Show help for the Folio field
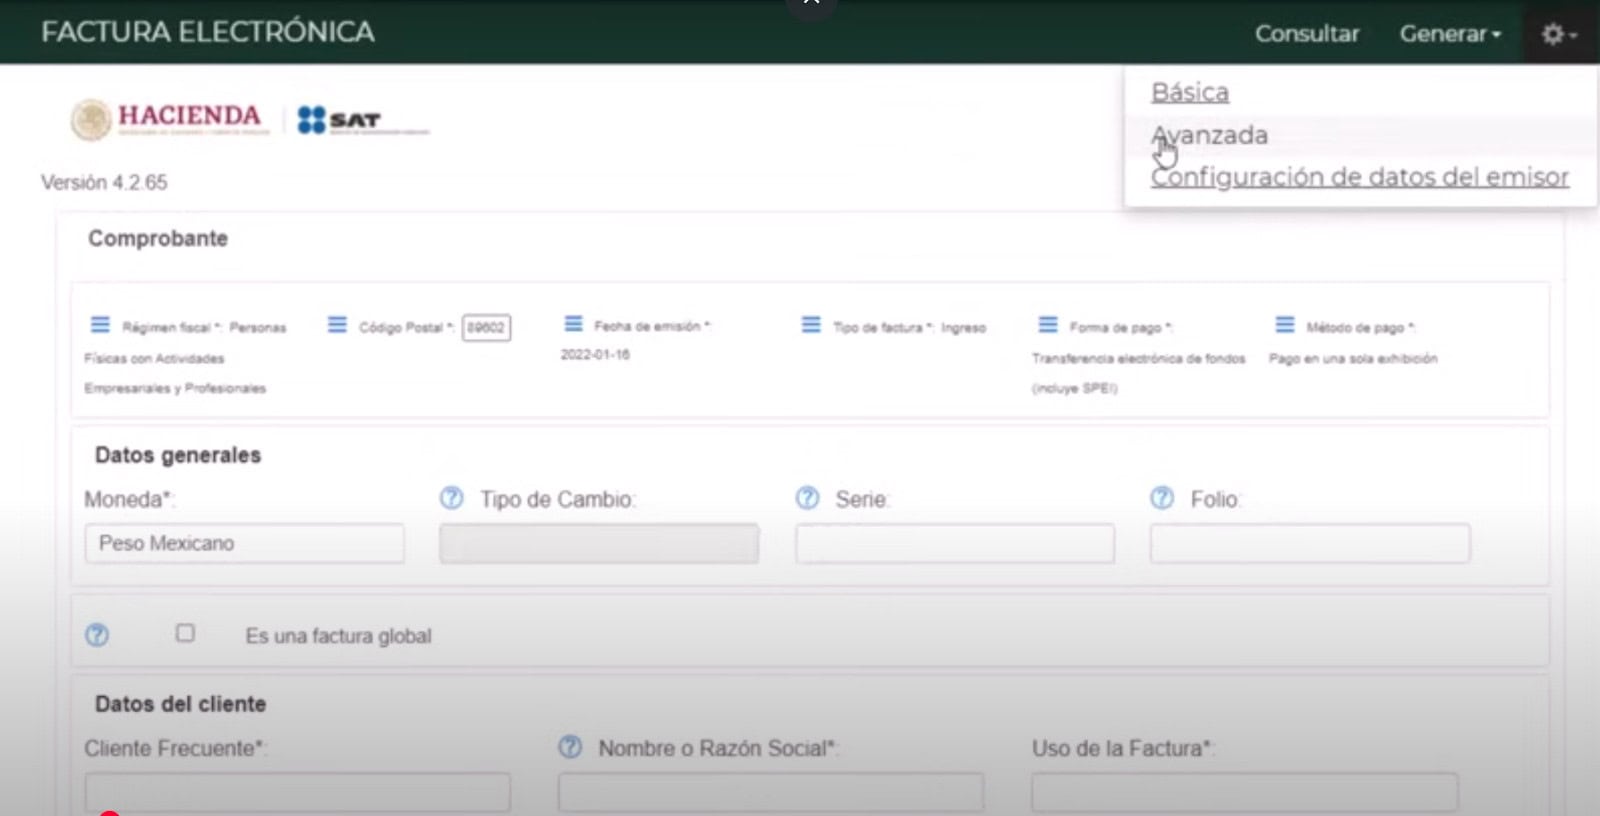Viewport: 1600px width, 816px height. point(1161,498)
